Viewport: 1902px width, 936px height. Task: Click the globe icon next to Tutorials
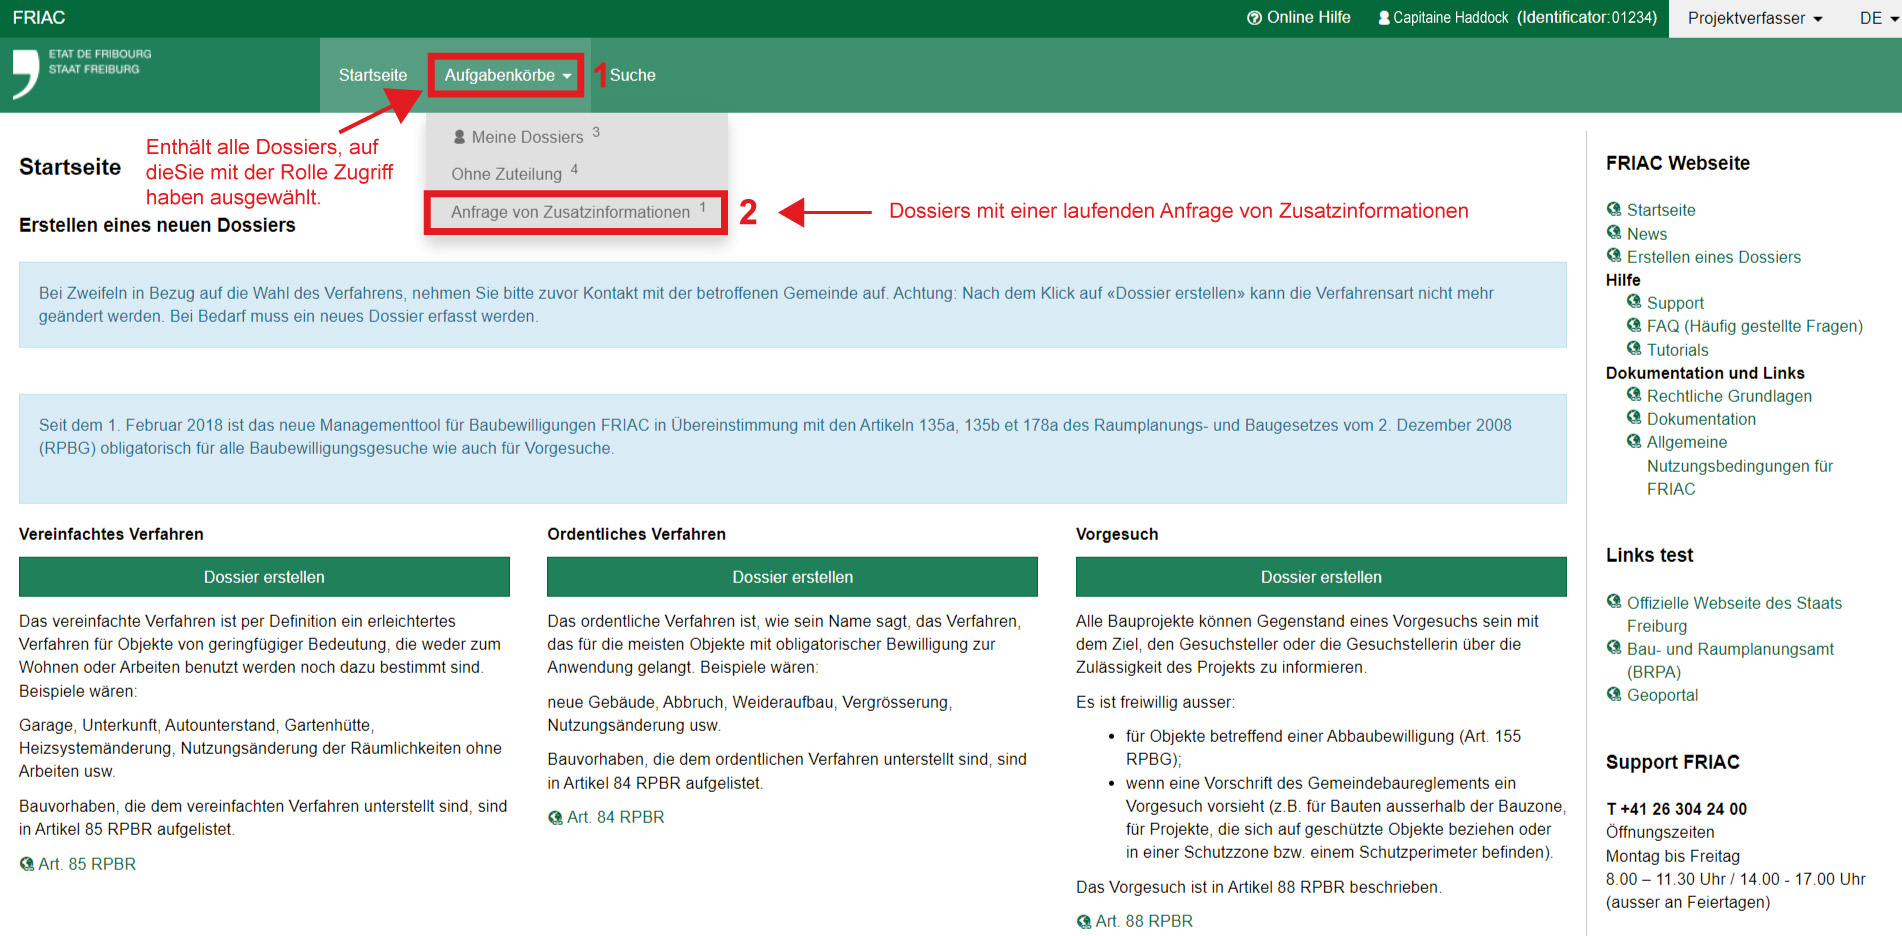[x=1634, y=349]
